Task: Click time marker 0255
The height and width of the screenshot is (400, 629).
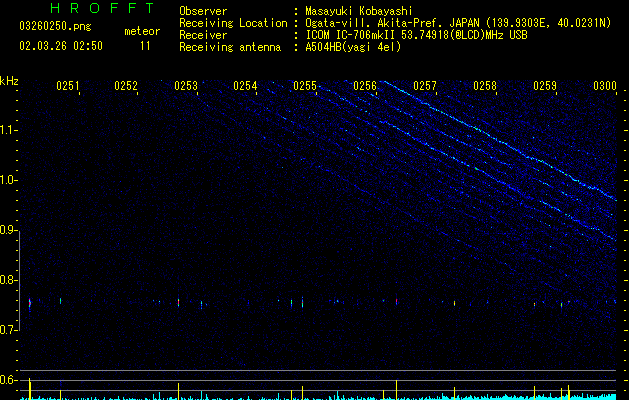Action: coord(305,86)
